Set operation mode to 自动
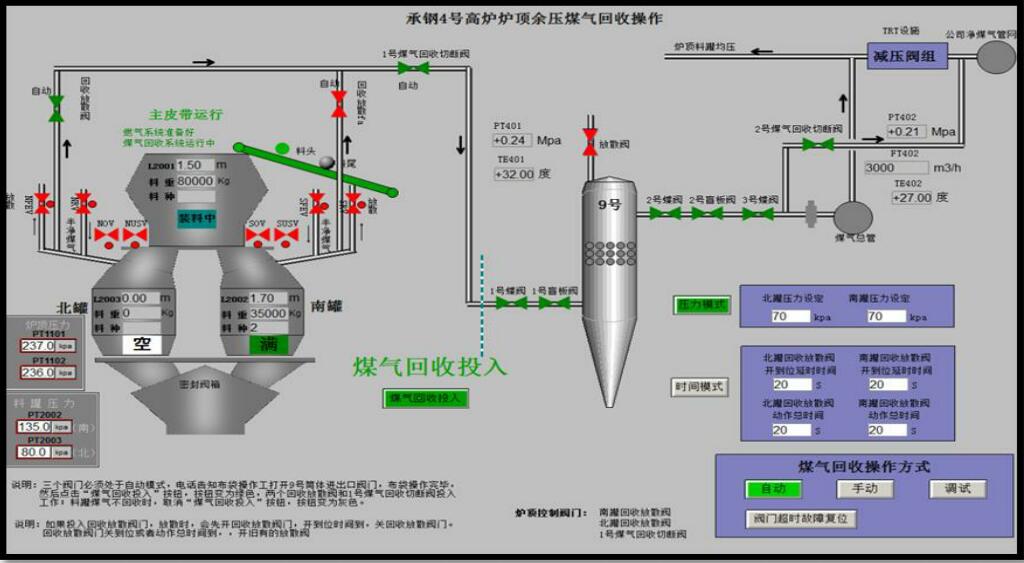The width and height of the screenshot is (1024, 563). point(773,489)
